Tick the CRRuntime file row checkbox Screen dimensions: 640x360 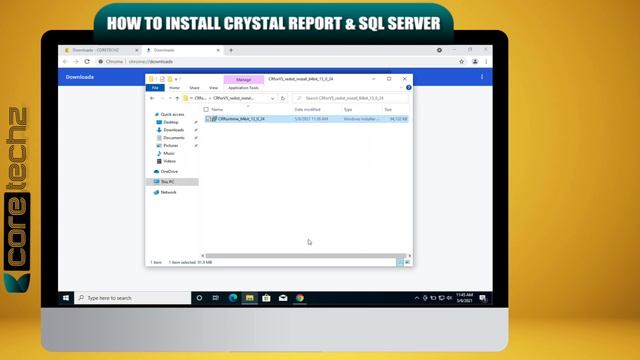point(207,119)
